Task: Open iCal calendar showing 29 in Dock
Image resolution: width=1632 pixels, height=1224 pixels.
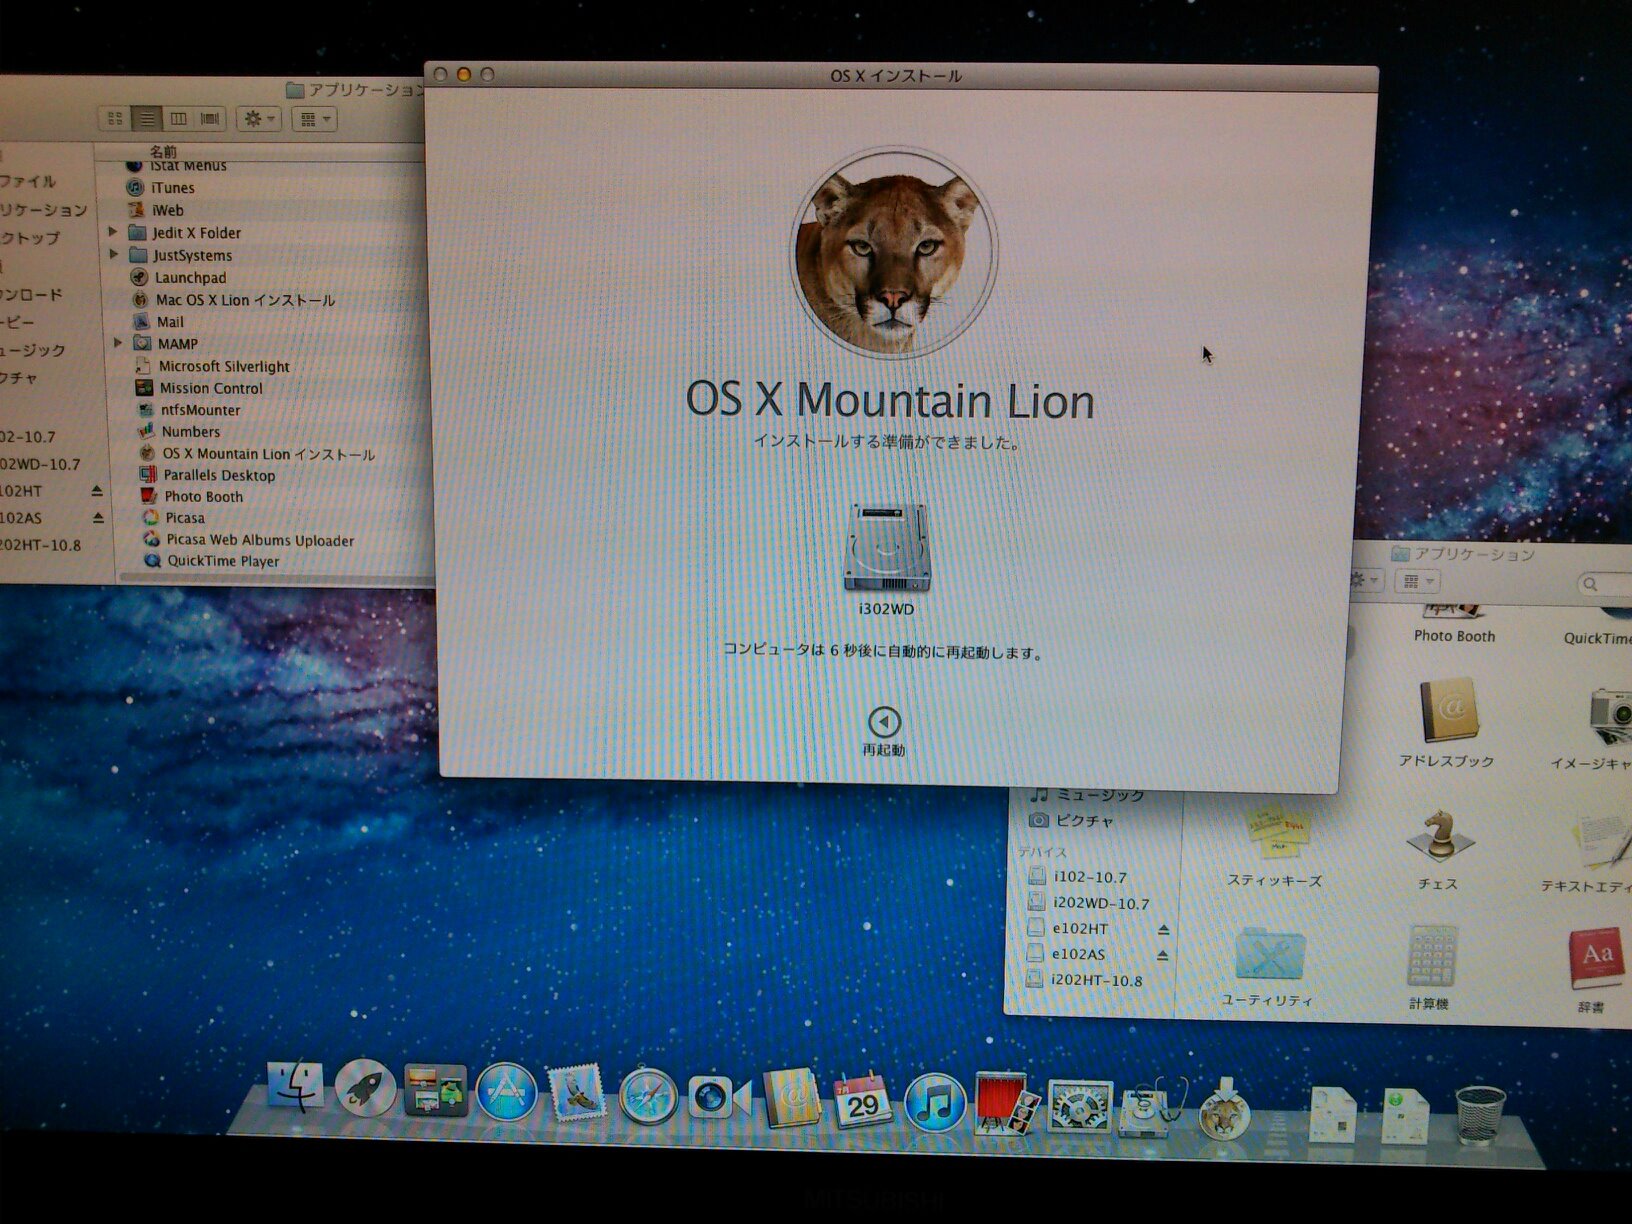Action: pyautogui.click(x=863, y=1100)
